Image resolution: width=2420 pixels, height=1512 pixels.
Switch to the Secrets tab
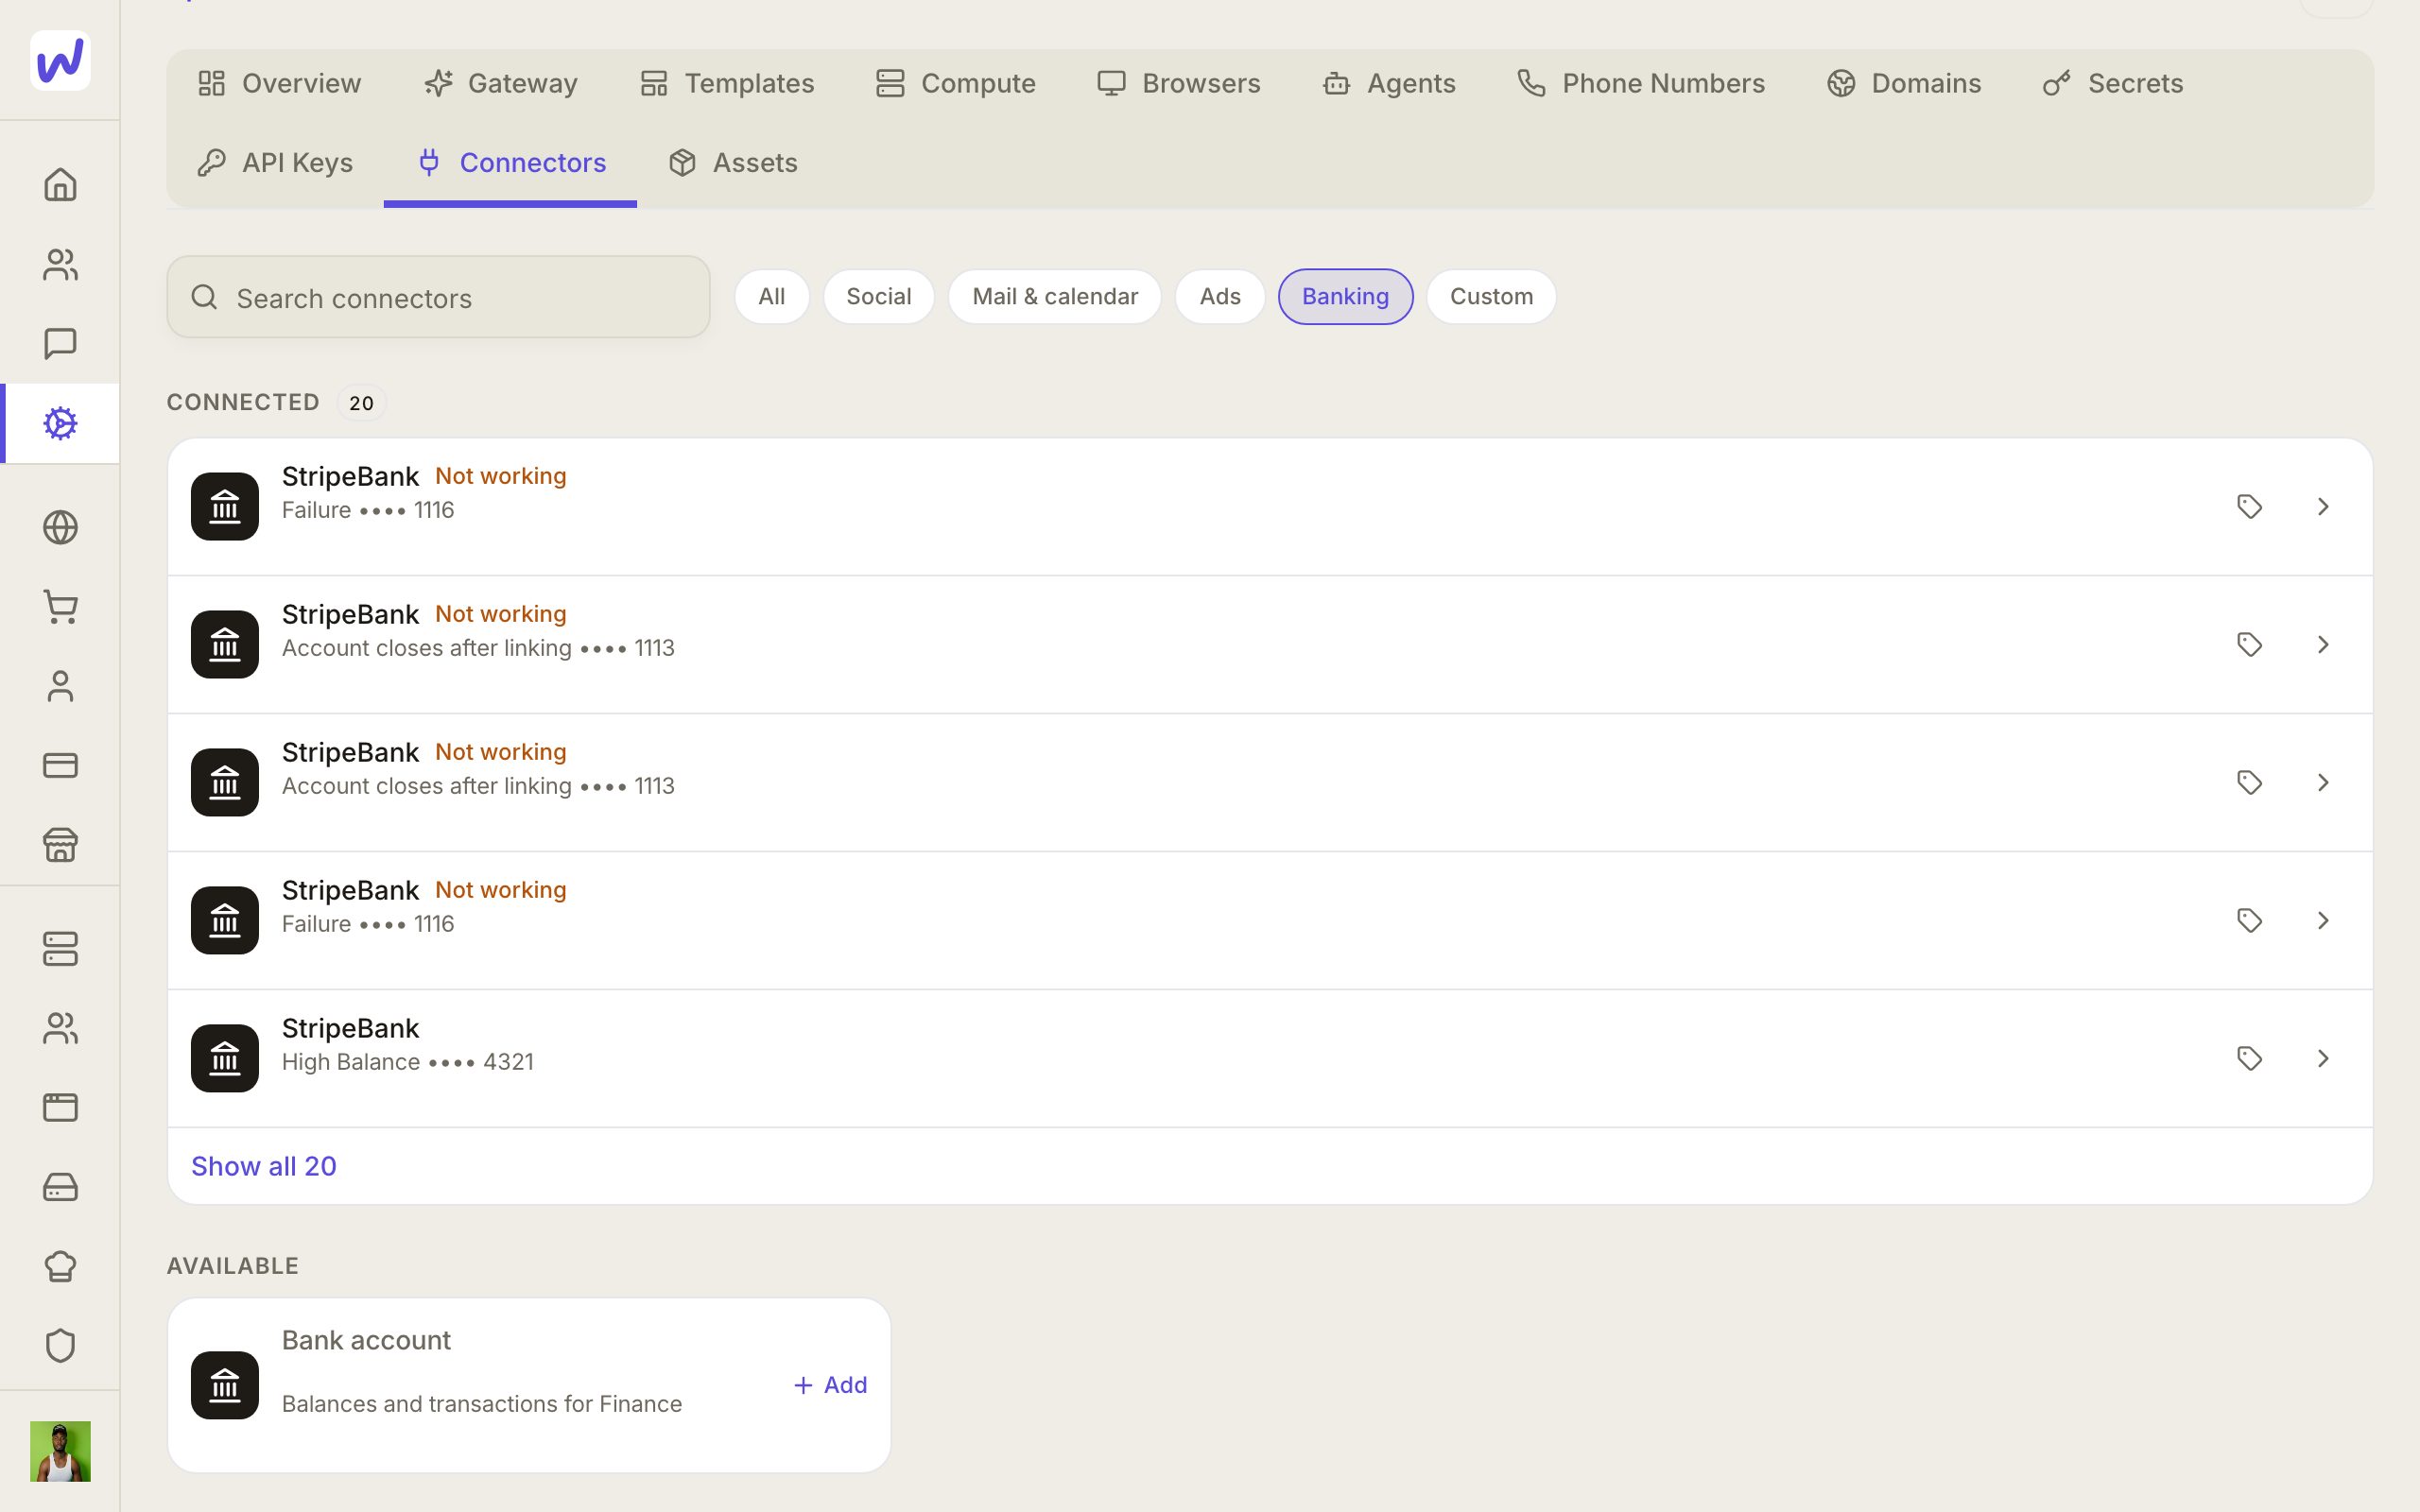coord(2112,83)
